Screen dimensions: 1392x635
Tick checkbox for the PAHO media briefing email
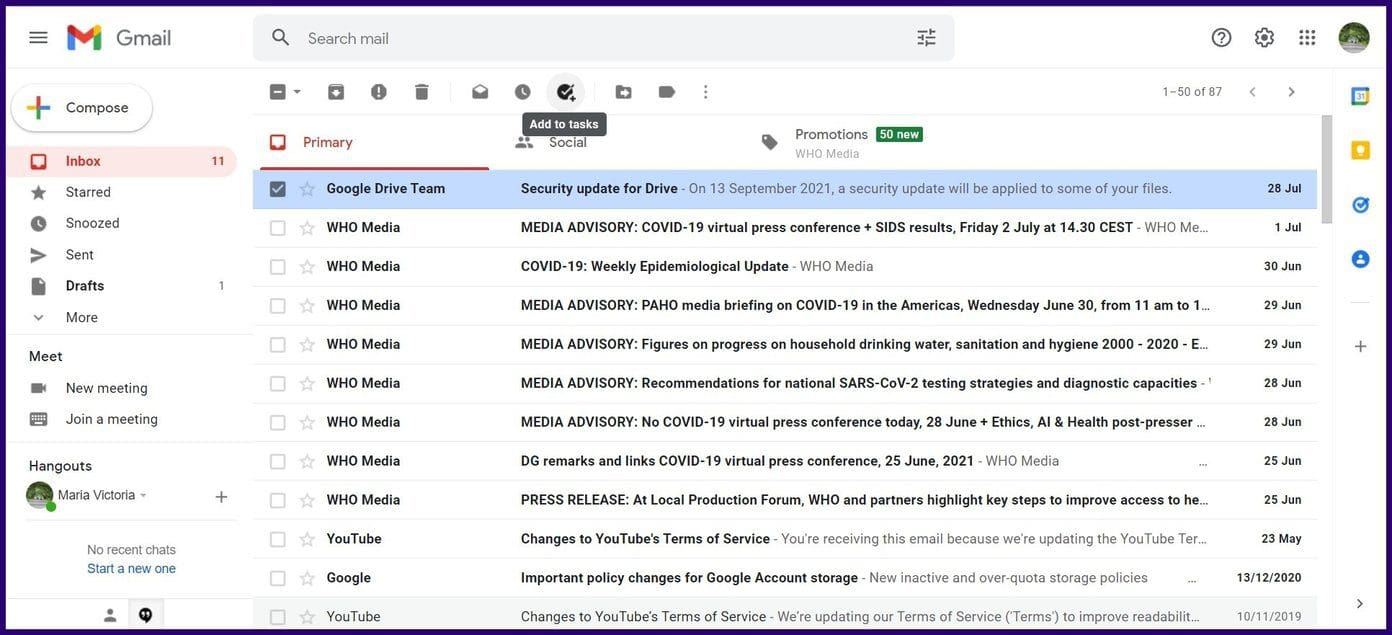(x=278, y=306)
